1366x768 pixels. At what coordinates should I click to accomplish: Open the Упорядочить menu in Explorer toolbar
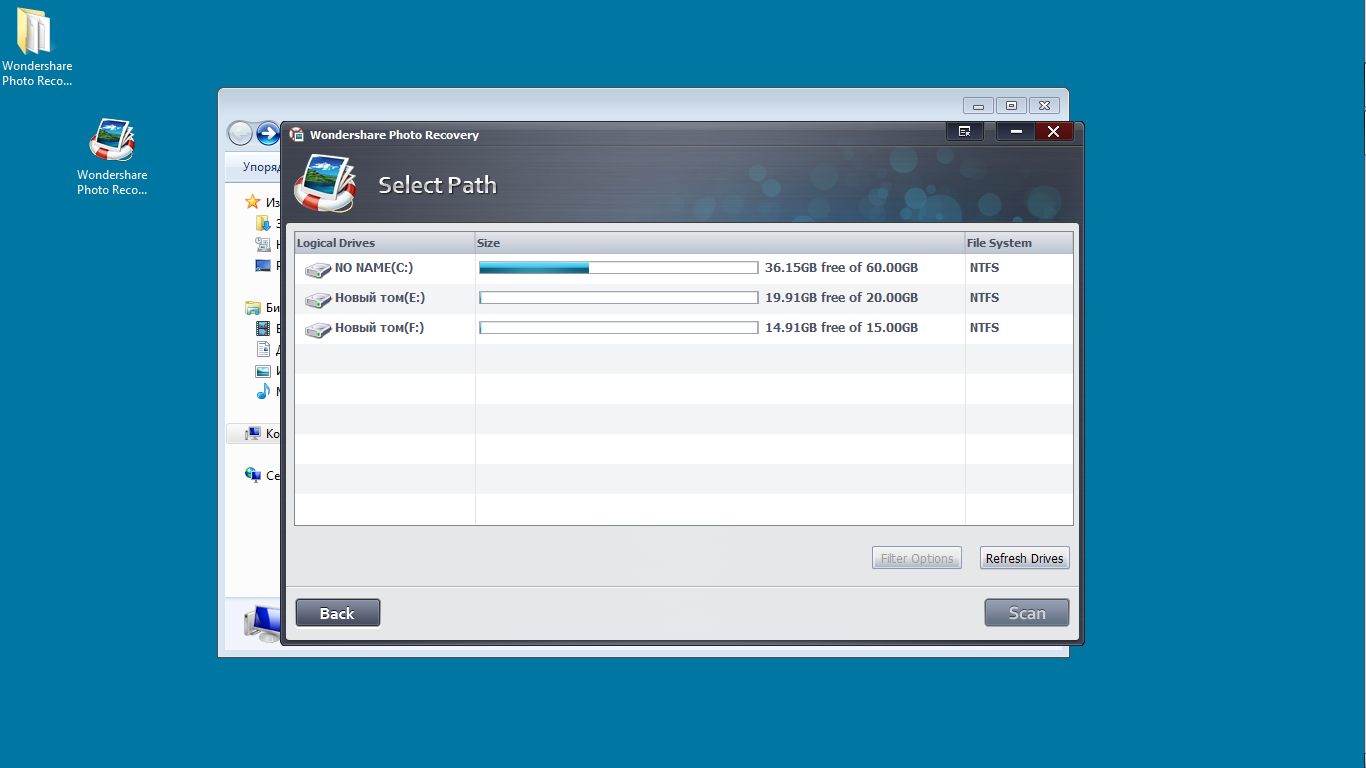[x=261, y=167]
